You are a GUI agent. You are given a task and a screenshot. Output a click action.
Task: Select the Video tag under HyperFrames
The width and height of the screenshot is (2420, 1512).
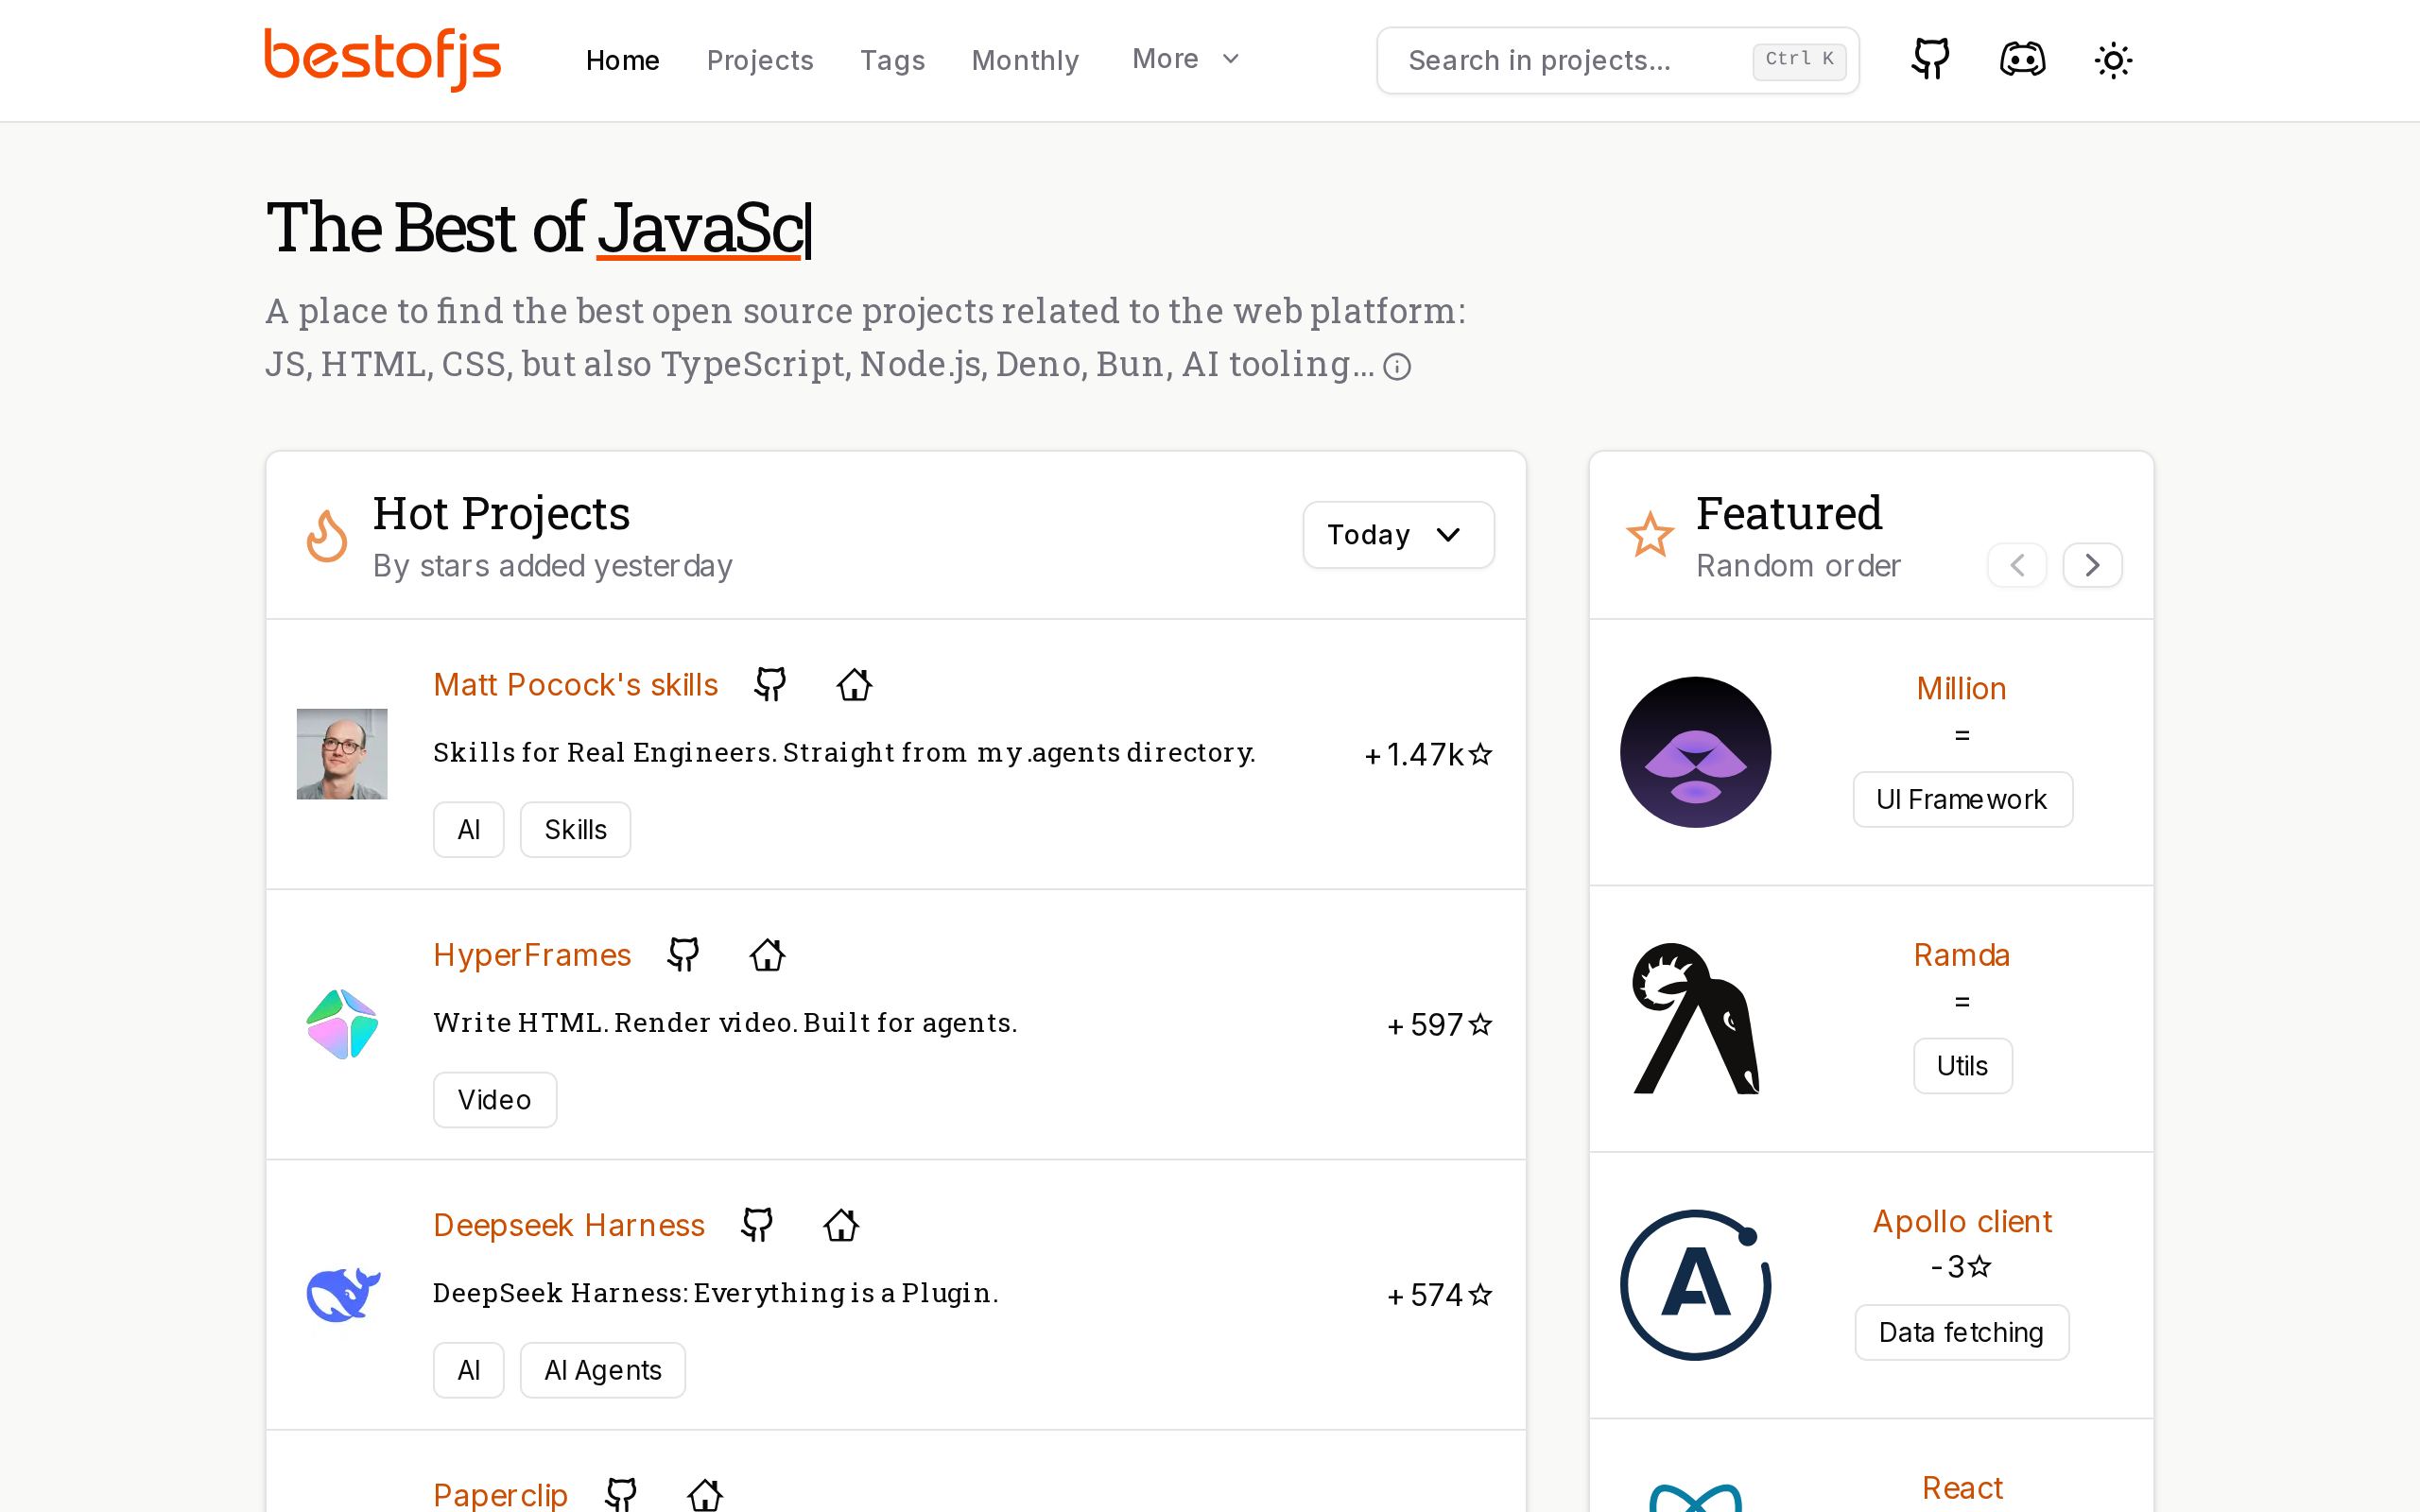[494, 1100]
